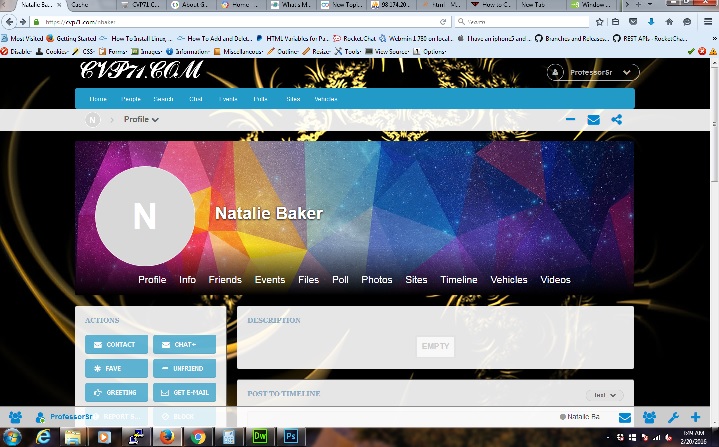Viewport: 719px width, 447px height.
Task: Open the Cookies menu in the developer toolbar
Action: 52,51
